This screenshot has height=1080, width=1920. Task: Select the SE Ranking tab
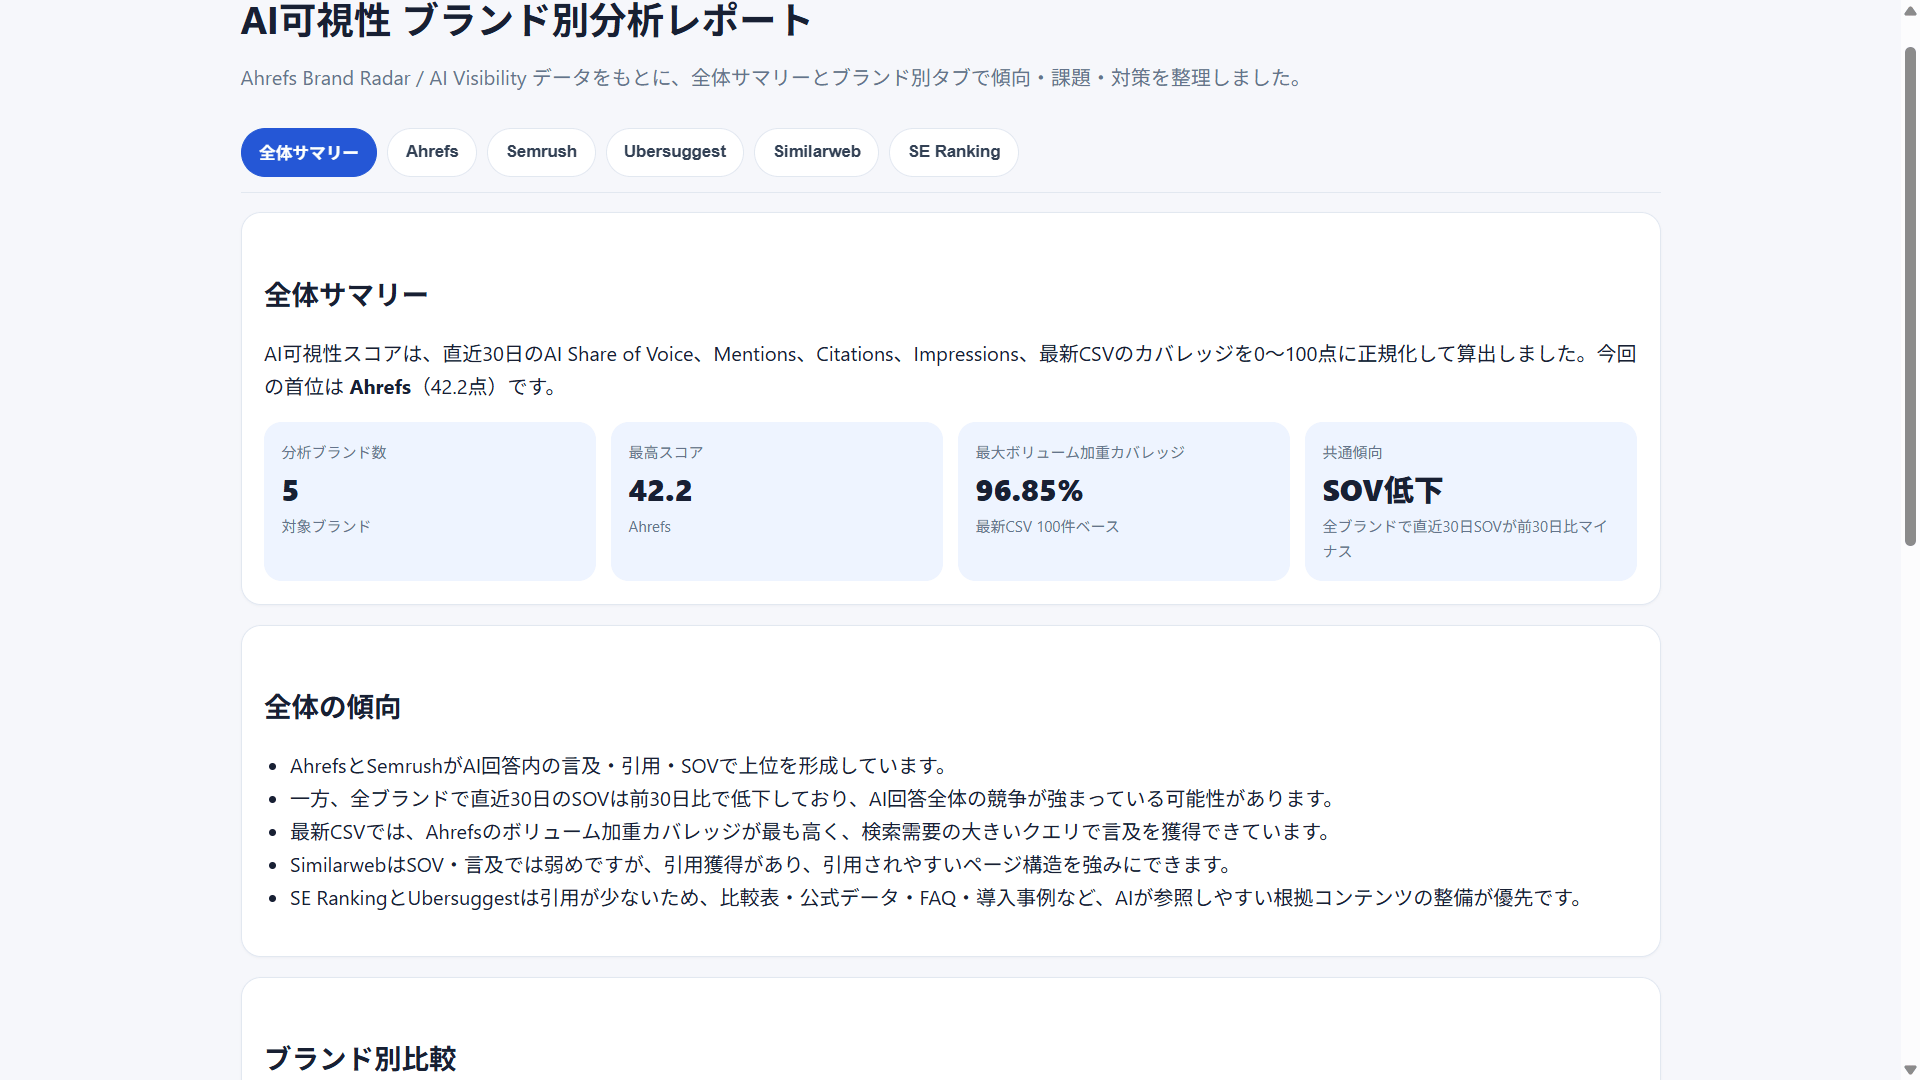(954, 152)
